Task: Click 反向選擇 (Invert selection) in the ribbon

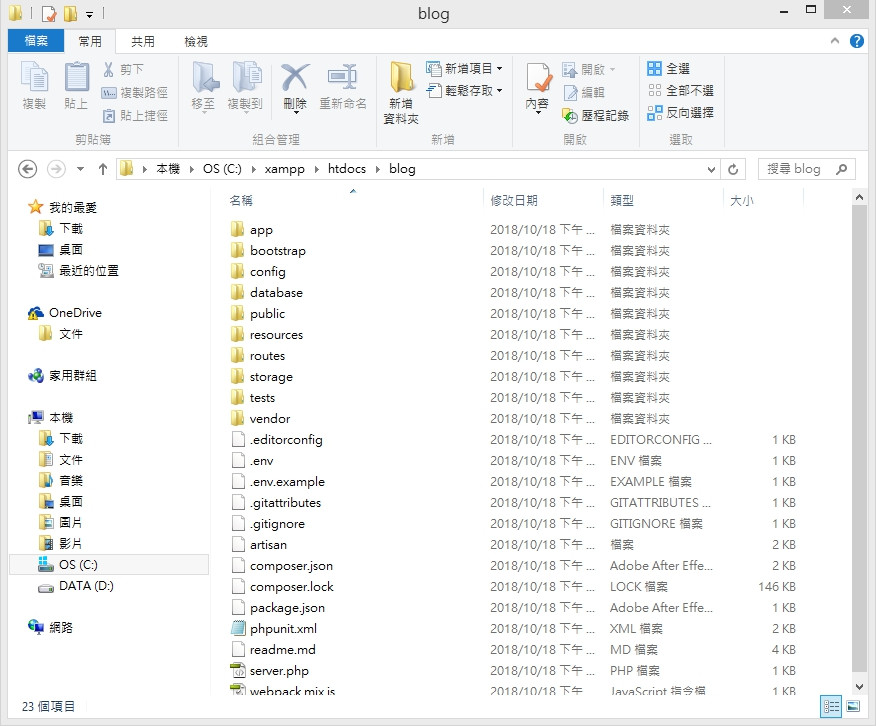Action: [x=680, y=113]
